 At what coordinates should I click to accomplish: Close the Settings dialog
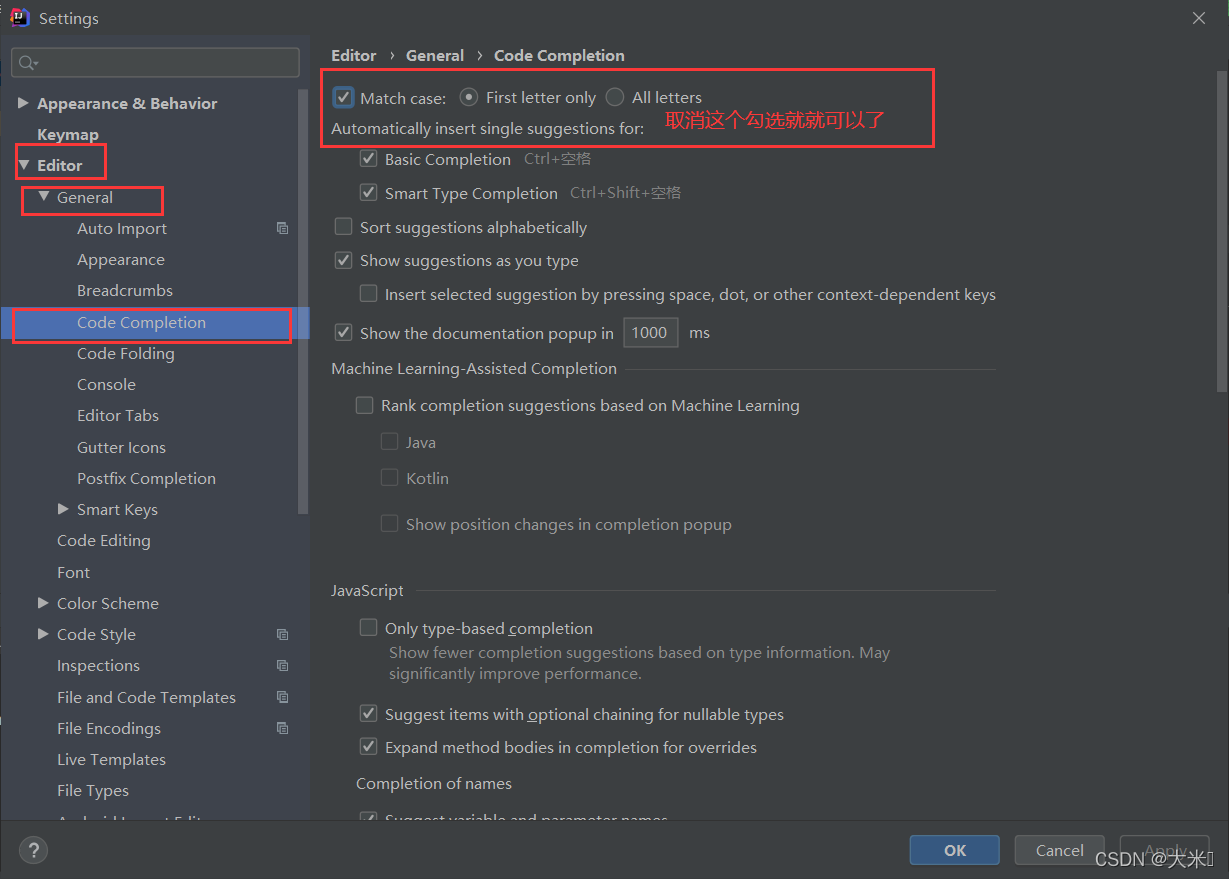click(x=1199, y=18)
